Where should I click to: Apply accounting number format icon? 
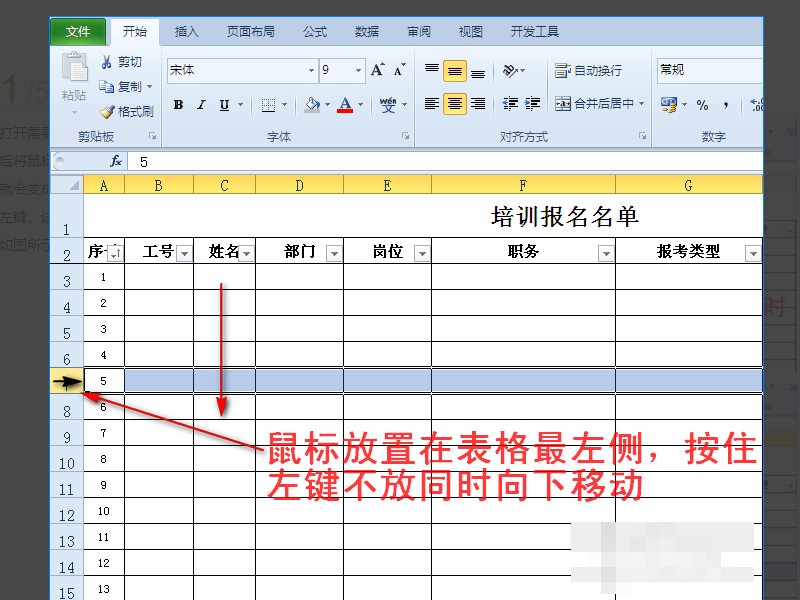668,105
